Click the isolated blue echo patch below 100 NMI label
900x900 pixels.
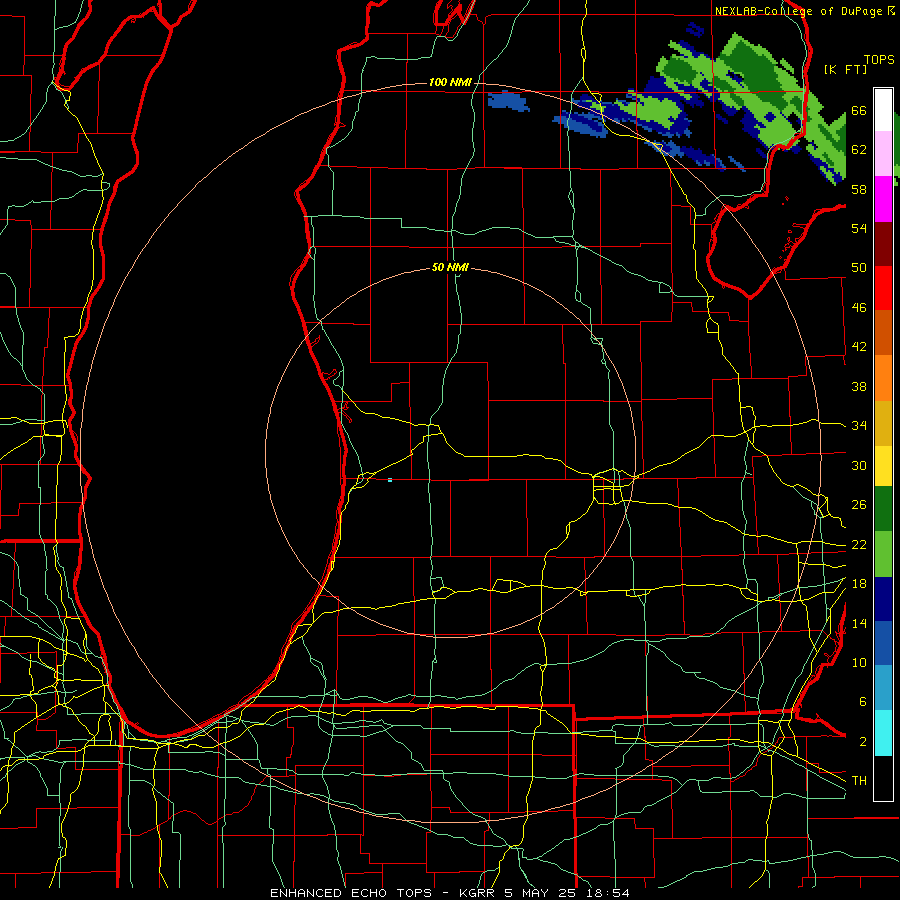point(508,102)
